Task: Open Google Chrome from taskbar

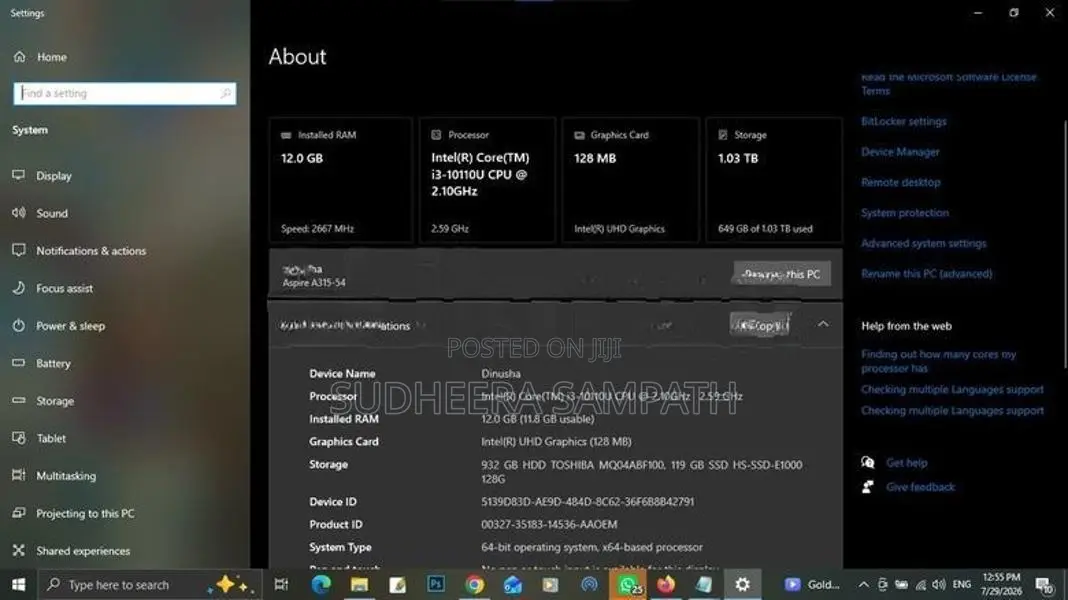Action: pos(474,584)
